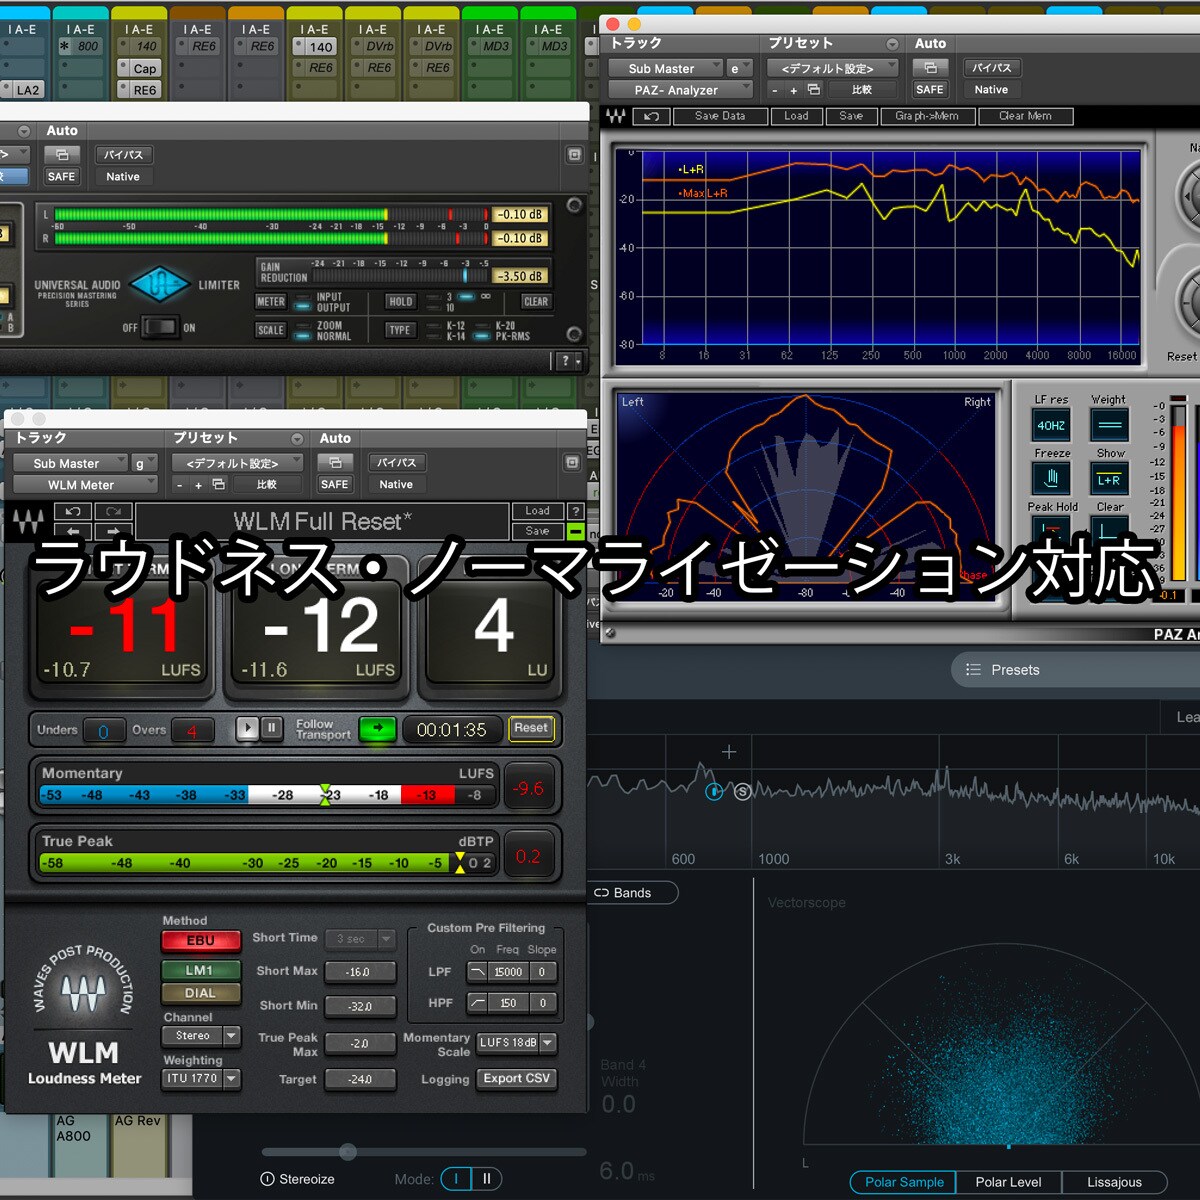
Task: Start the WLM loudness meter with play button
Action: pos(247,728)
